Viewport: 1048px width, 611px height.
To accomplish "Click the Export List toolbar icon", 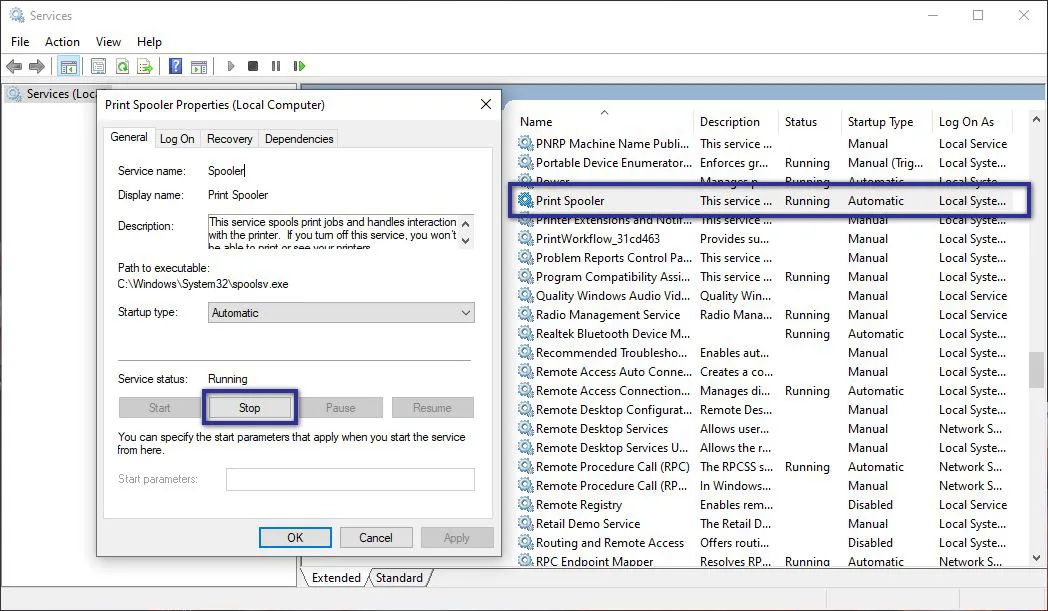I will coord(143,66).
